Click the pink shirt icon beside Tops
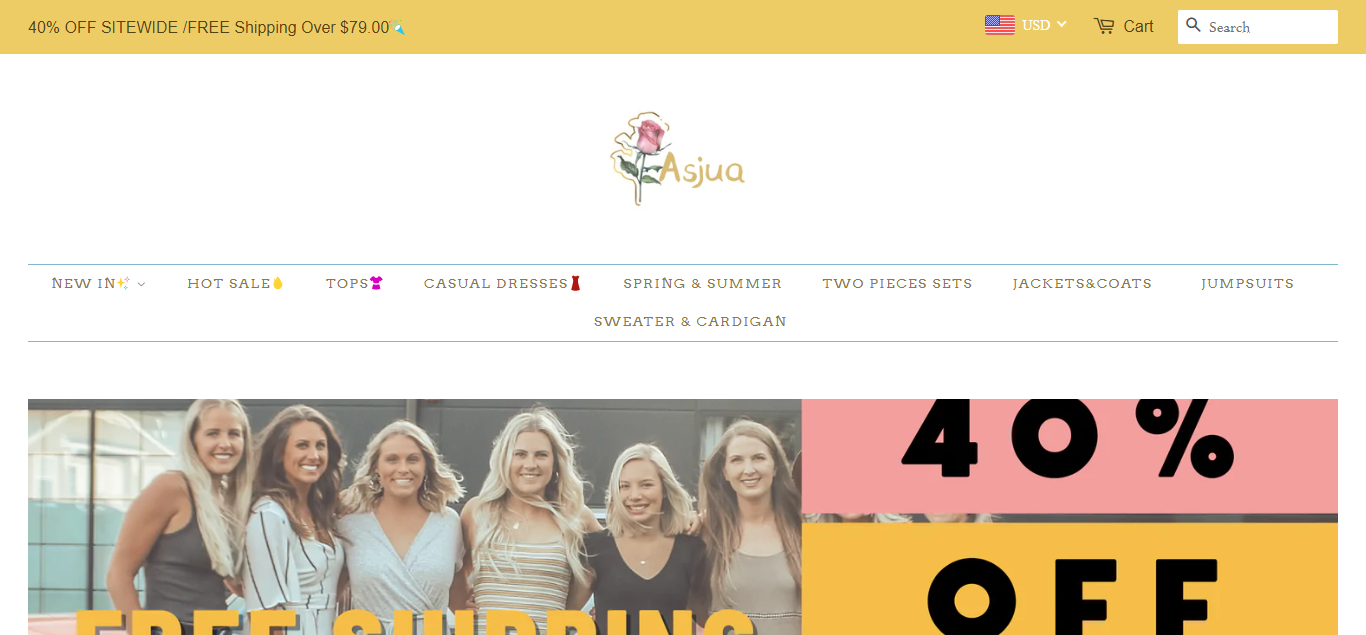The image size is (1366, 635). [x=376, y=284]
